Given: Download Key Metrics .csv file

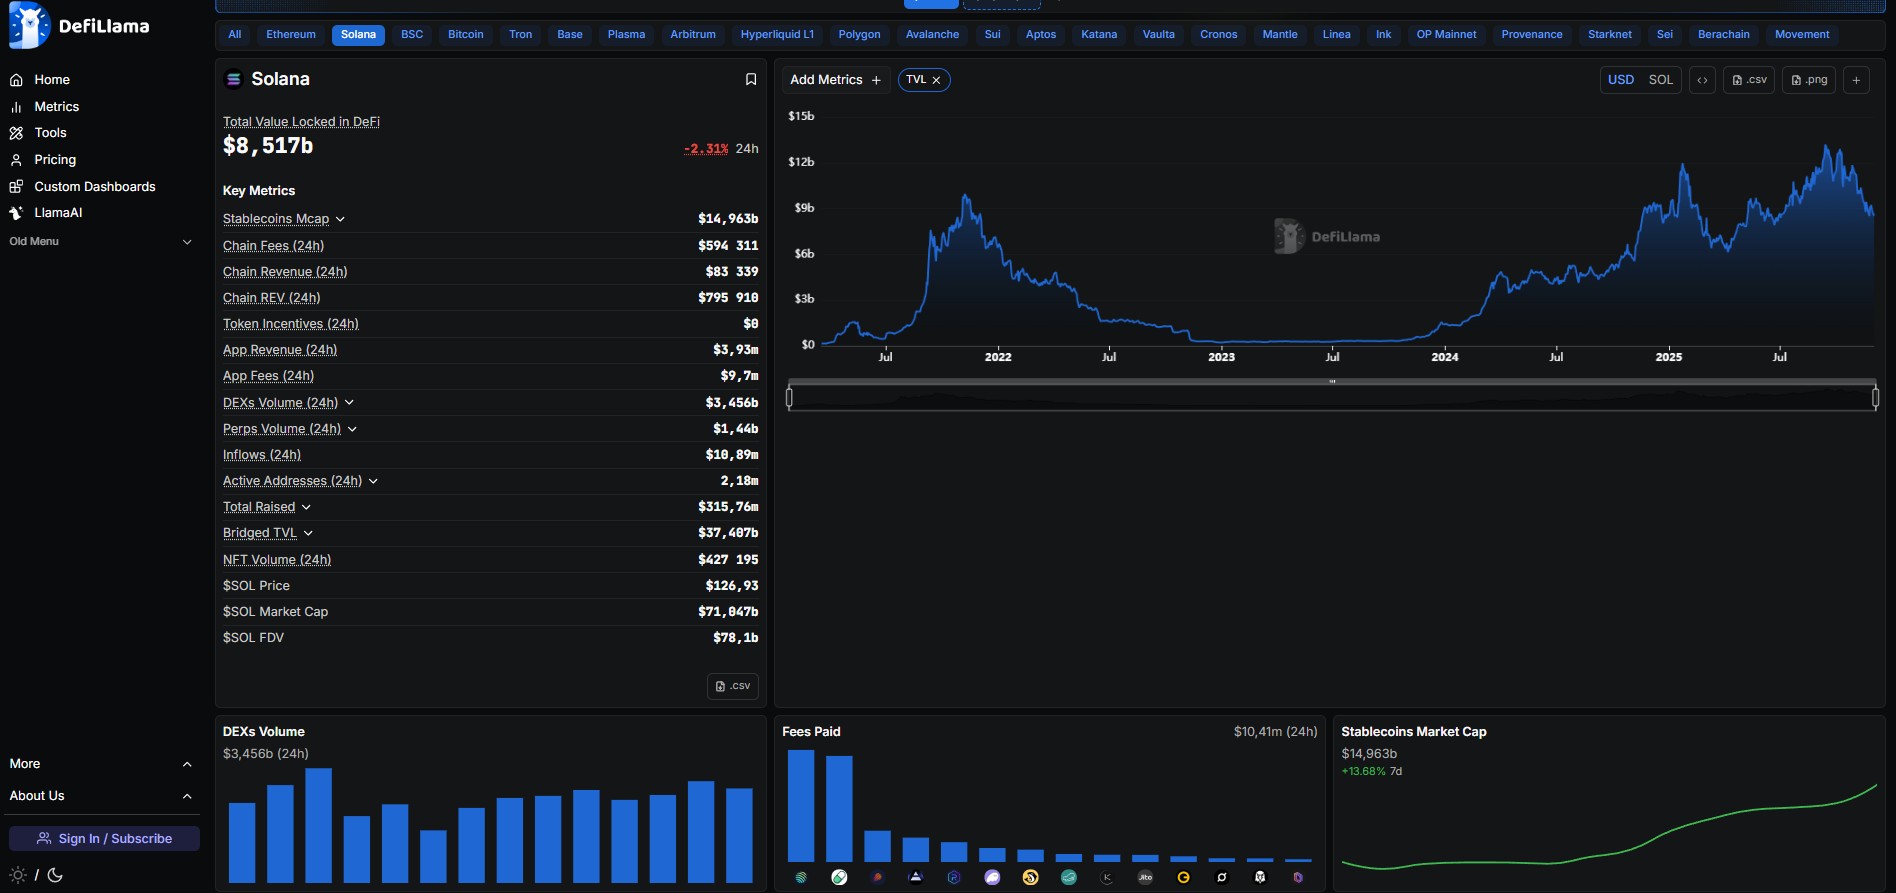Looking at the screenshot, I should tap(733, 686).
